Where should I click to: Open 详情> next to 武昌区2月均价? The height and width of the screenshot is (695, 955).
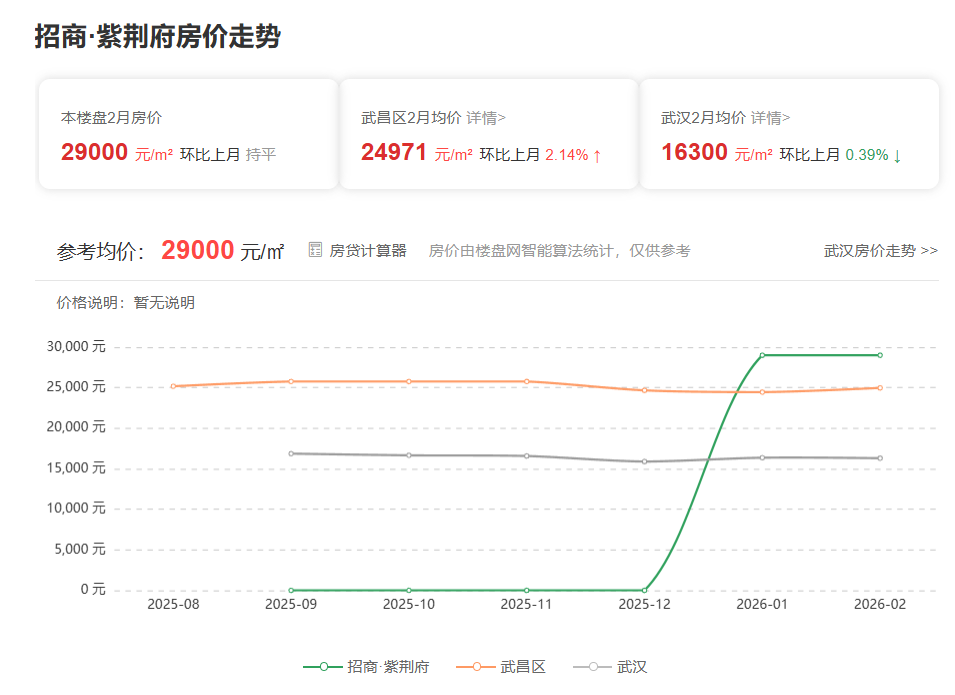(486, 118)
